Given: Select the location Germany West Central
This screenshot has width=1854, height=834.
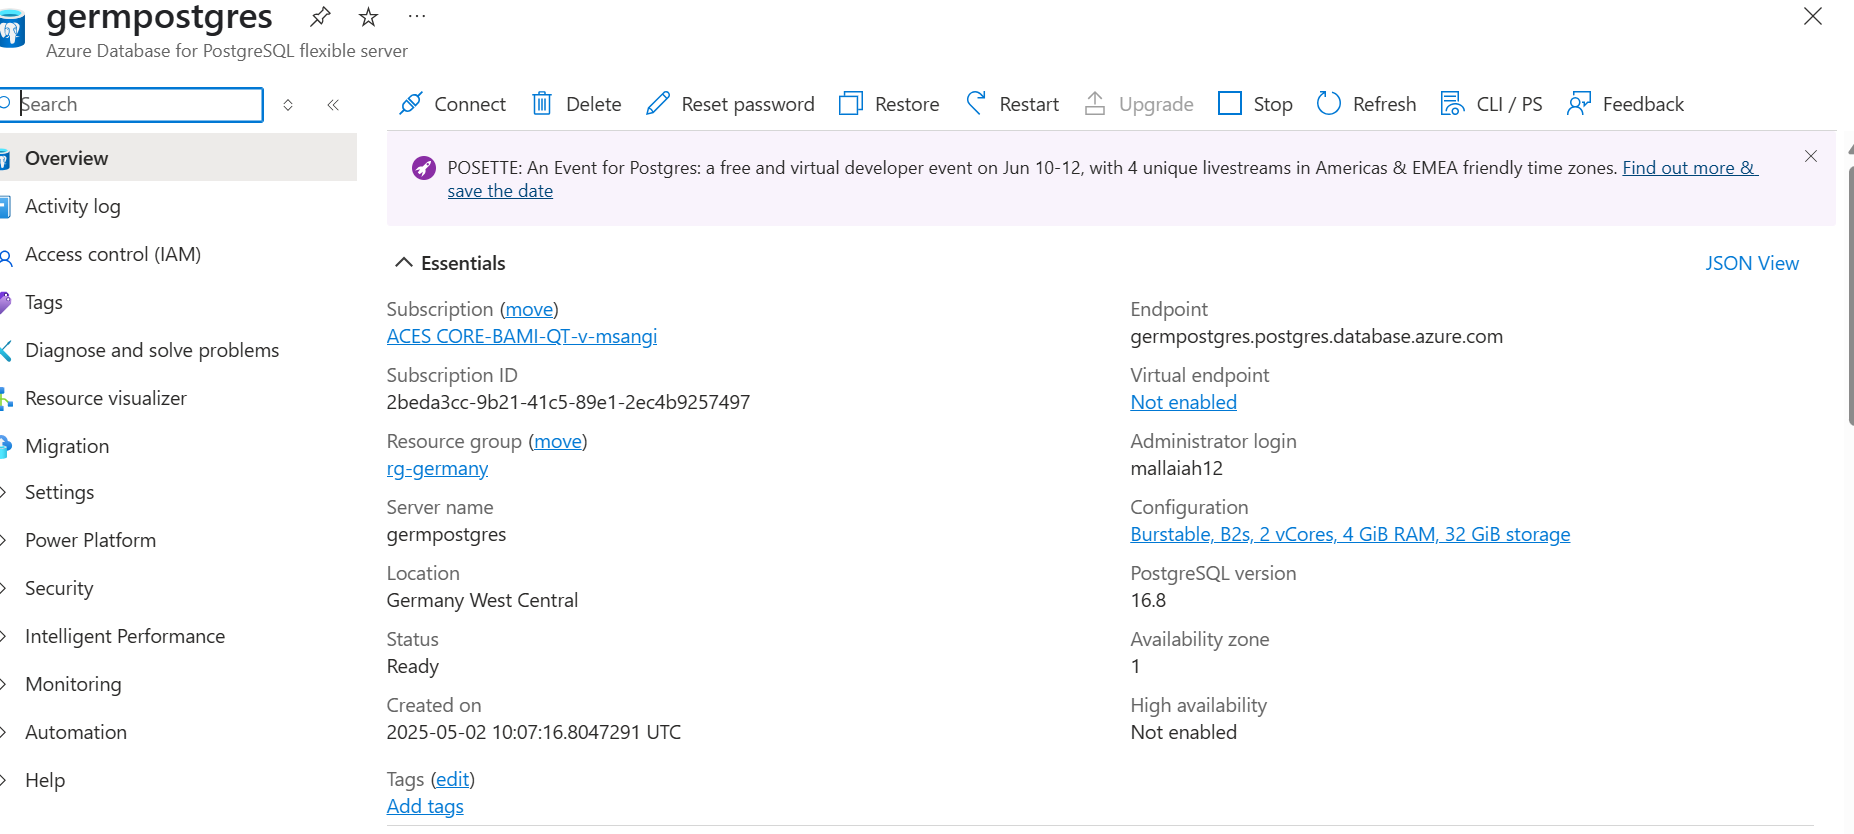Looking at the screenshot, I should [x=482, y=600].
